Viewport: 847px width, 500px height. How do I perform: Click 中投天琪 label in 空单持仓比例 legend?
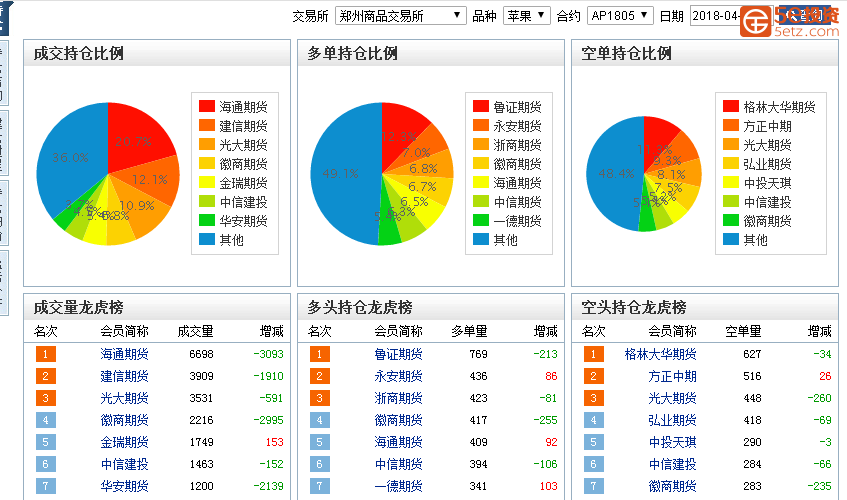(x=767, y=183)
